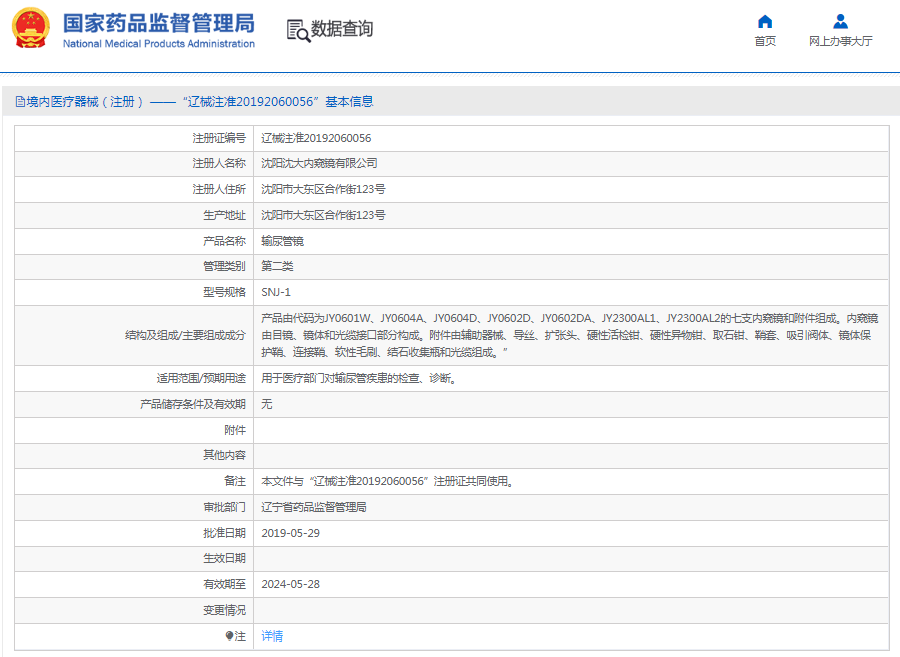Select the 注册人住所 address value
The width and height of the screenshot is (900, 657).
323,189
